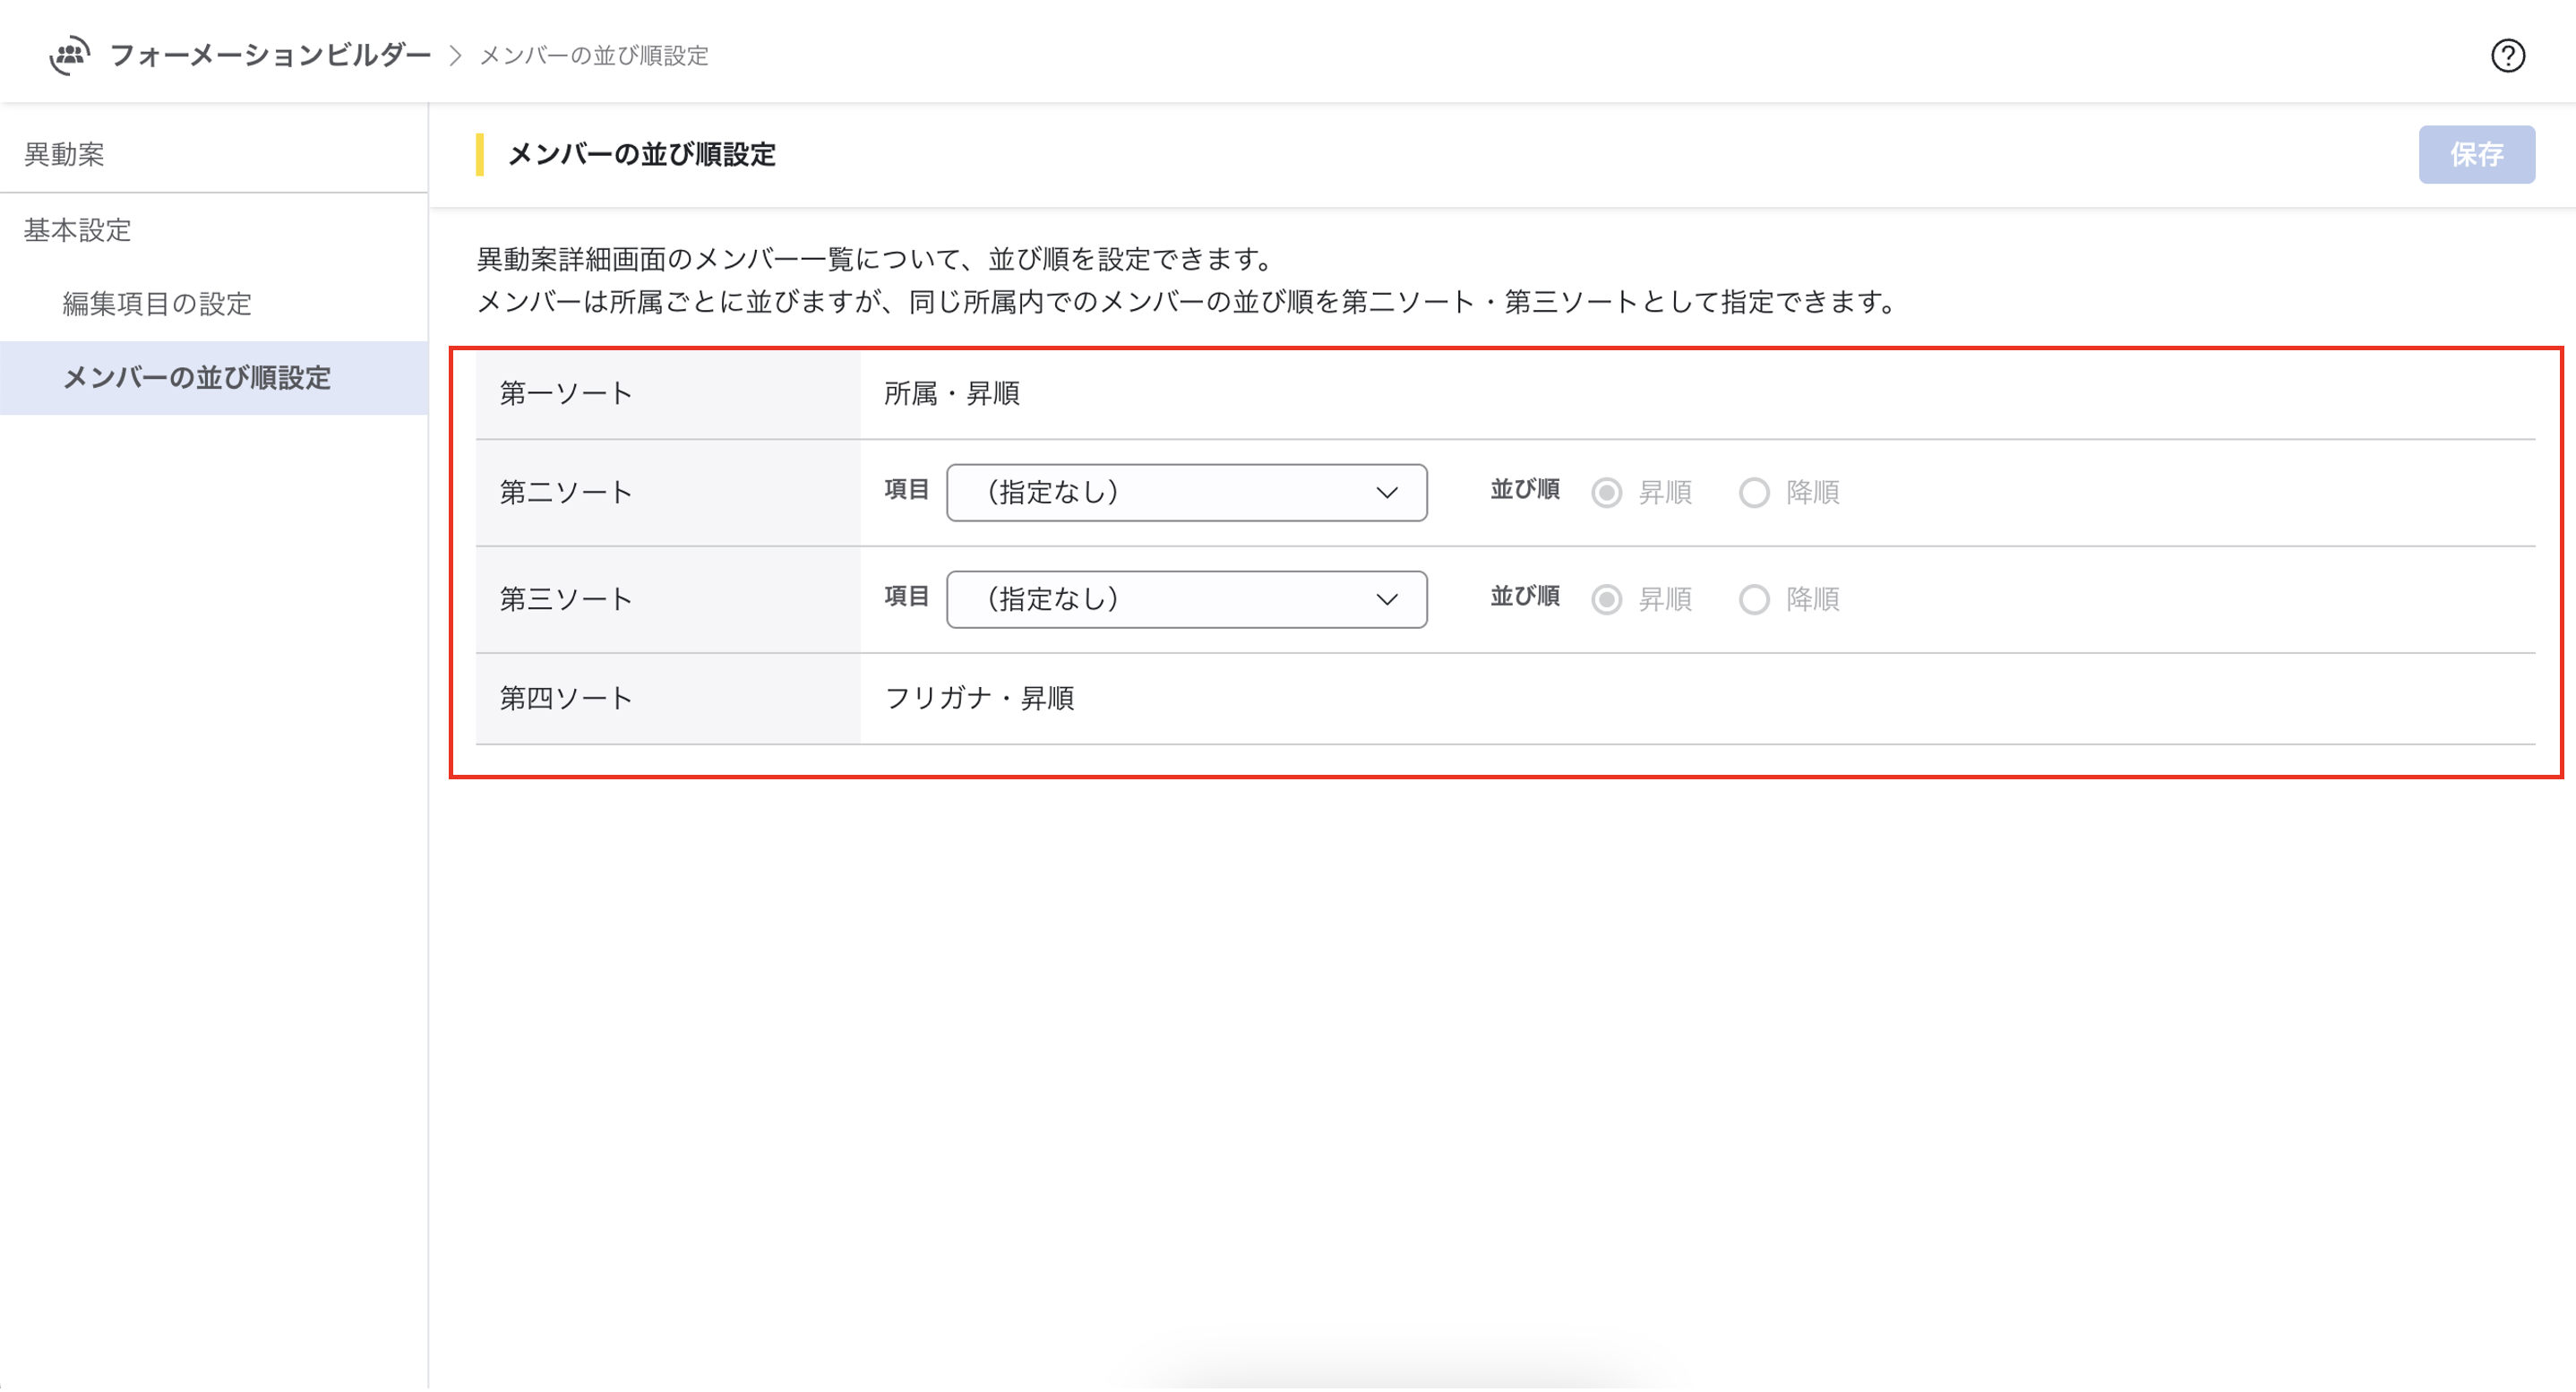Image resolution: width=2576 pixels, height=1392 pixels.
Task: Click フォーメーションビルダー breadcrumb title link
Action: 270,55
